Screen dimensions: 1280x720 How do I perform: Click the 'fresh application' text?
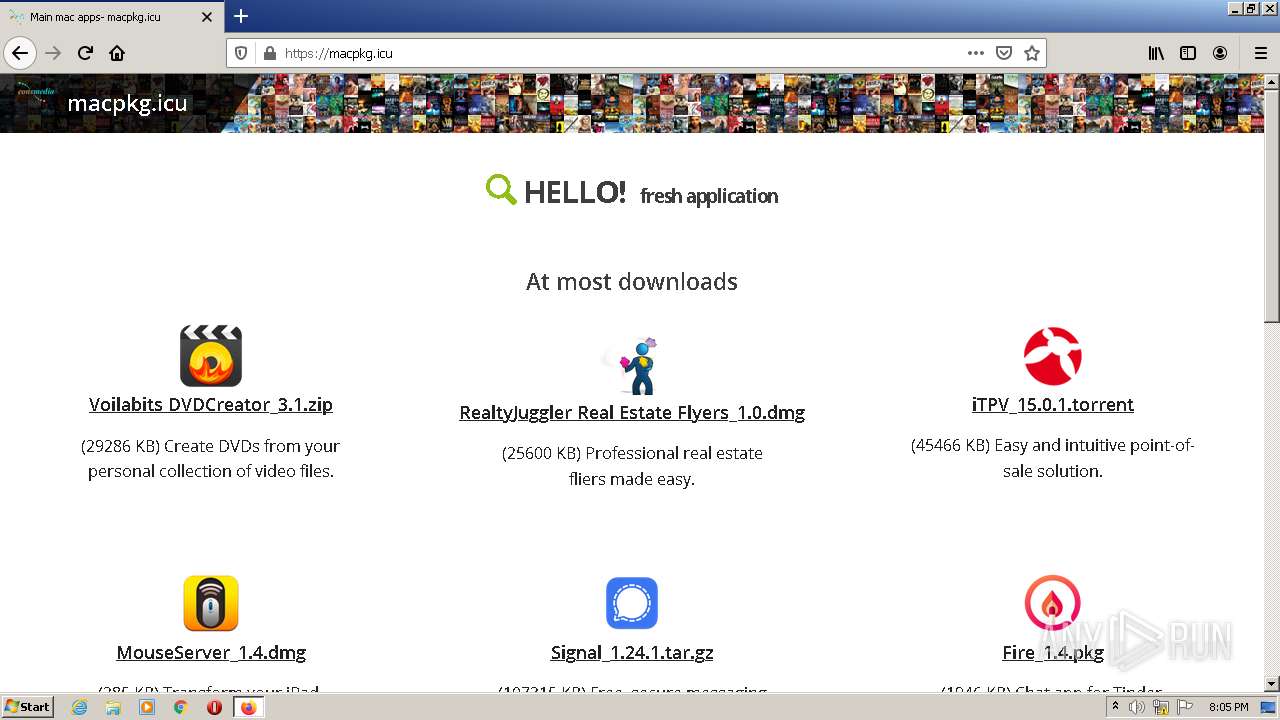[709, 196]
